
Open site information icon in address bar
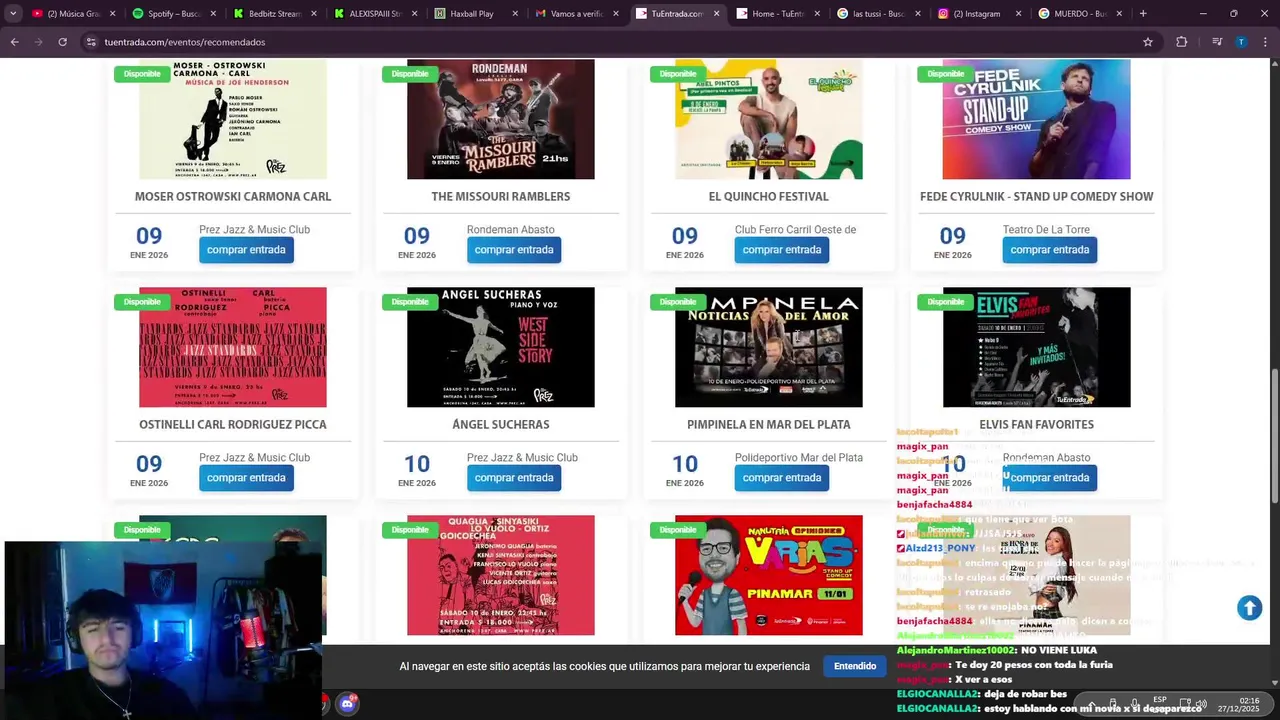pyautogui.click(x=91, y=42)
